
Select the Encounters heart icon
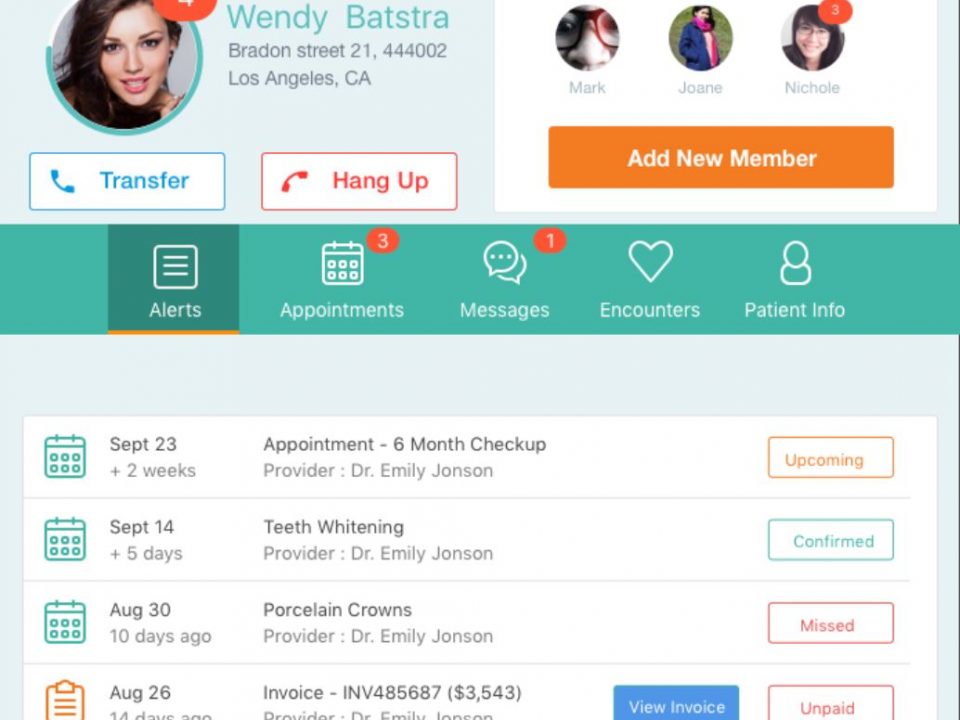click(x=650, y=261)
